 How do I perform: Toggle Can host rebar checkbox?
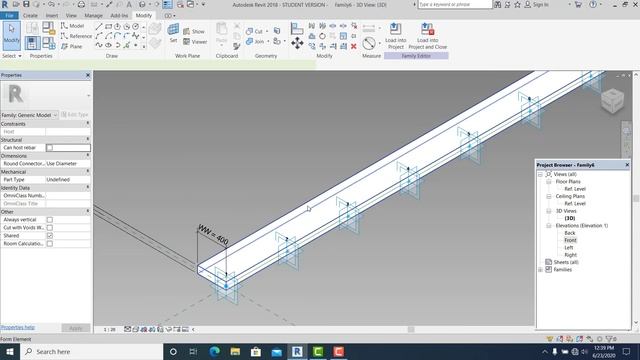click(x=50, y=148)
